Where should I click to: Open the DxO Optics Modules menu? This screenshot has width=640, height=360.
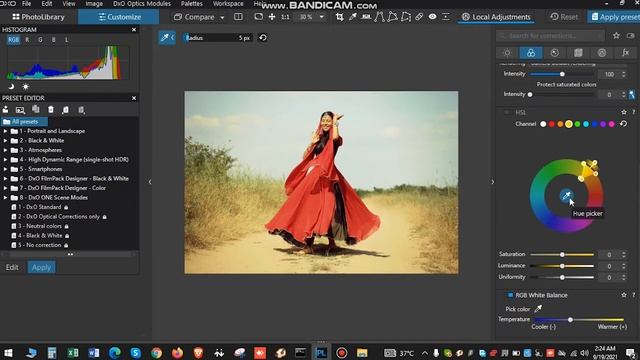pos(142,4)
